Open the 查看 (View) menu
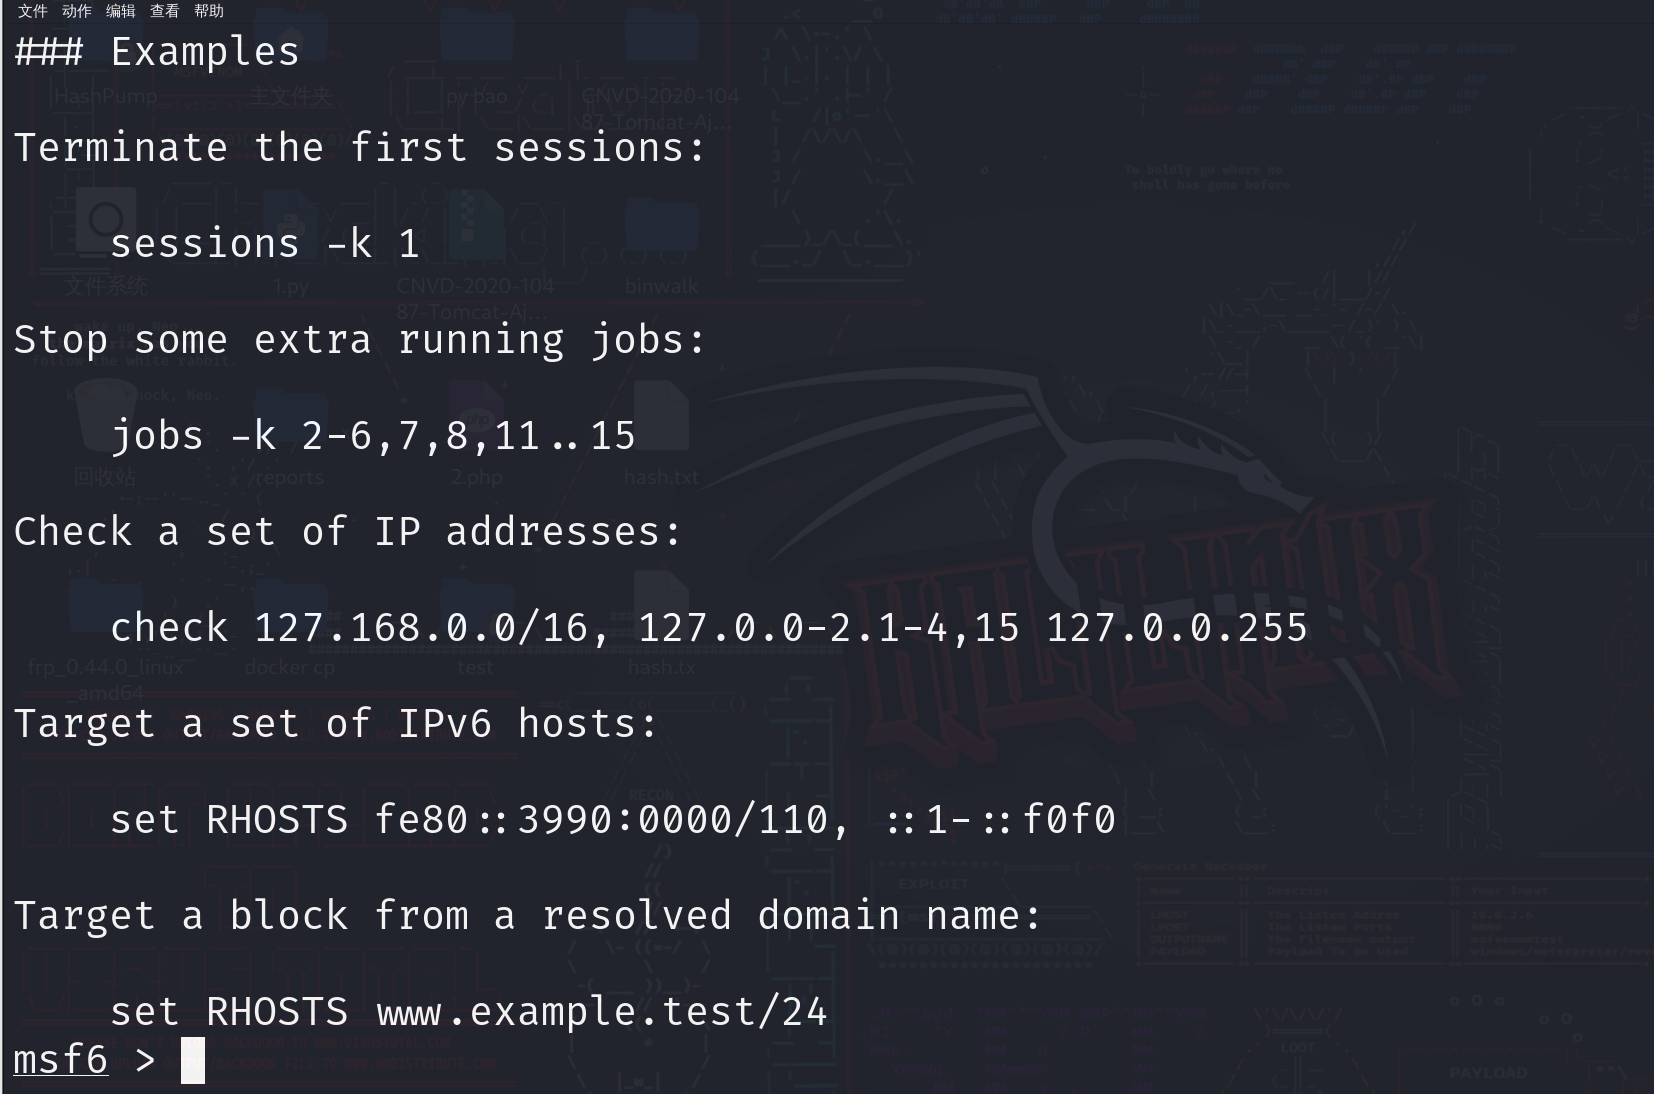Screen dimensions: 1654x1094 click(164, 11)
